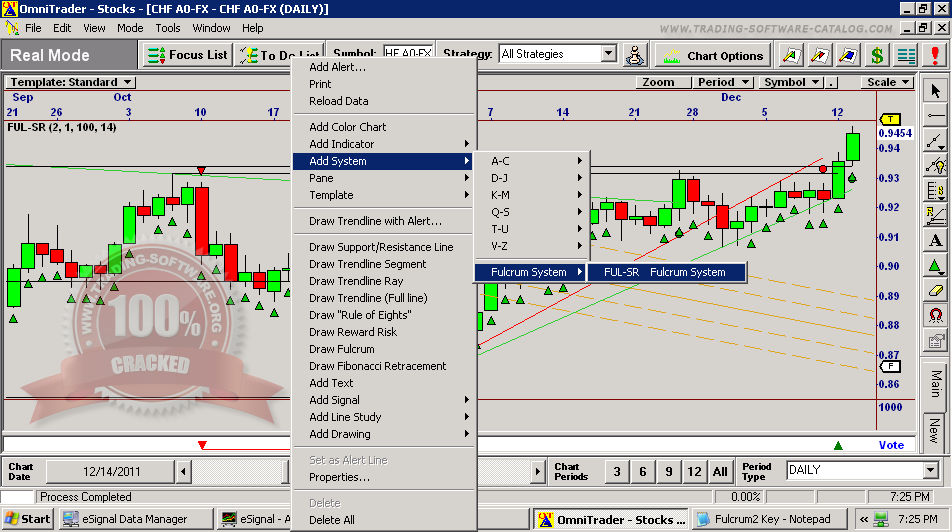Select the arrow pointer tool
Screen dimensions: 952x532
935,91
